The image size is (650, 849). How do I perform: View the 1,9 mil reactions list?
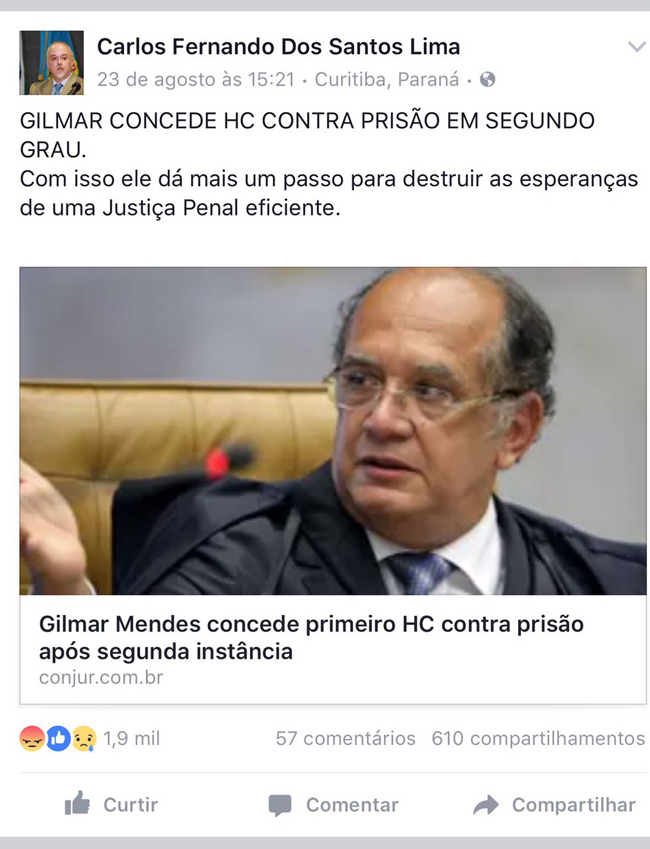pos(132,739)
